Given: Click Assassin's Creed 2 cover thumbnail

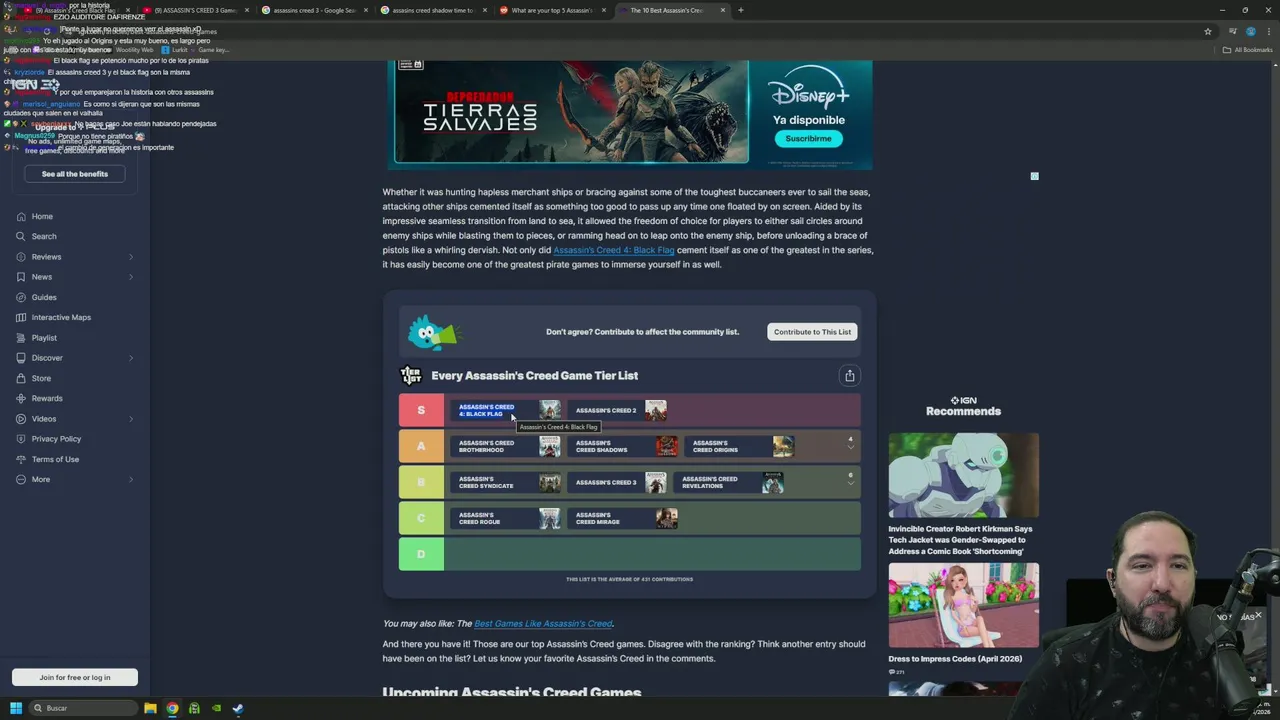Looking at the screenshot, I should tap(656, 410).
